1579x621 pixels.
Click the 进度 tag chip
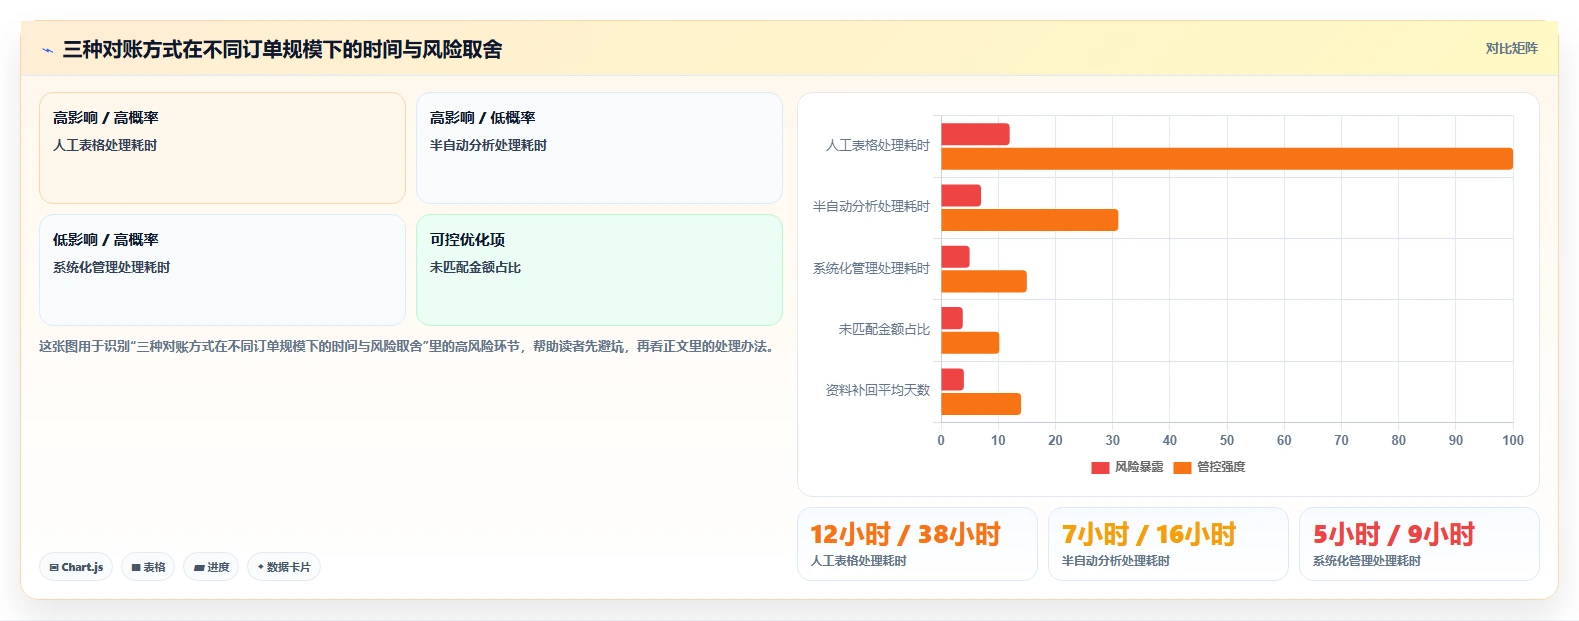coord(211,567)
